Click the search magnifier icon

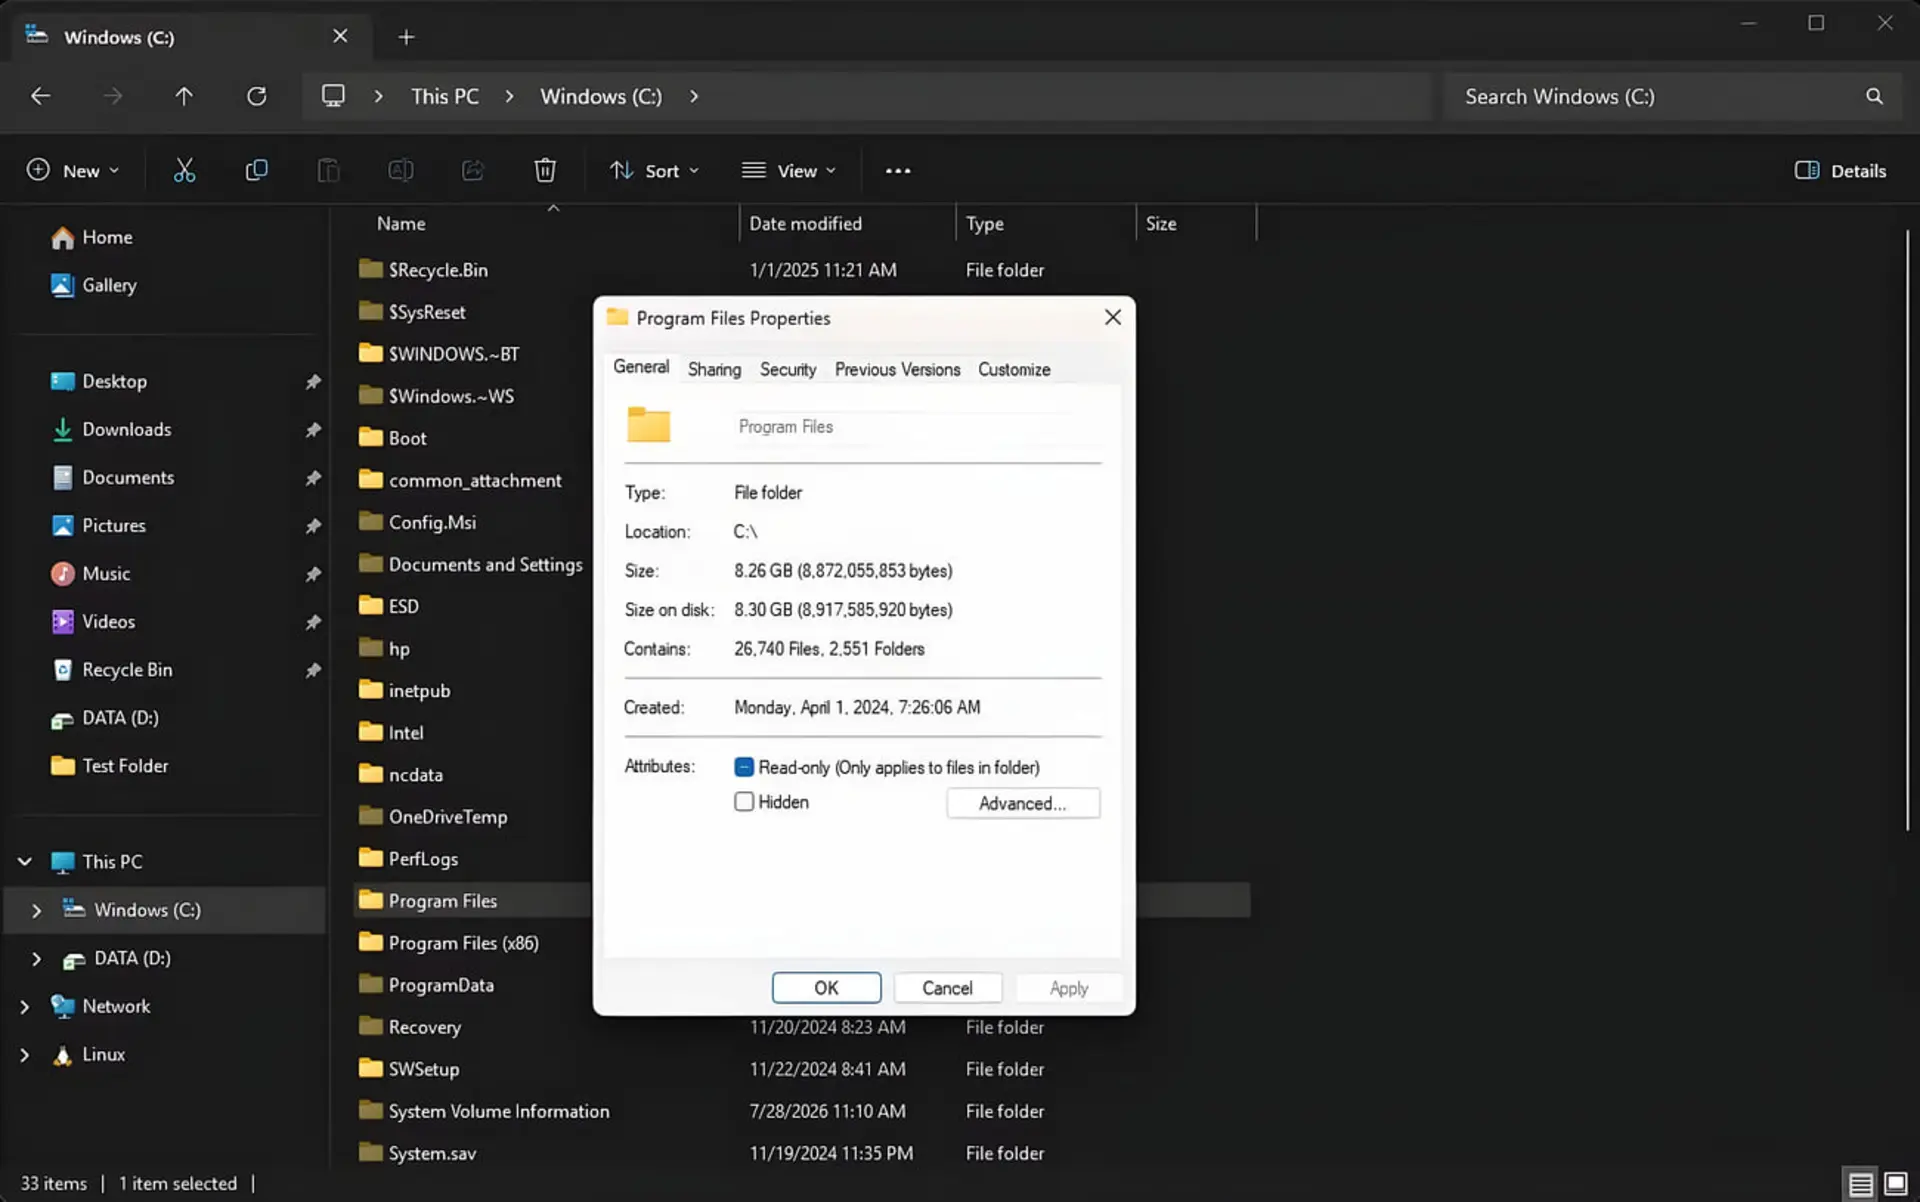pos(1874,96)
